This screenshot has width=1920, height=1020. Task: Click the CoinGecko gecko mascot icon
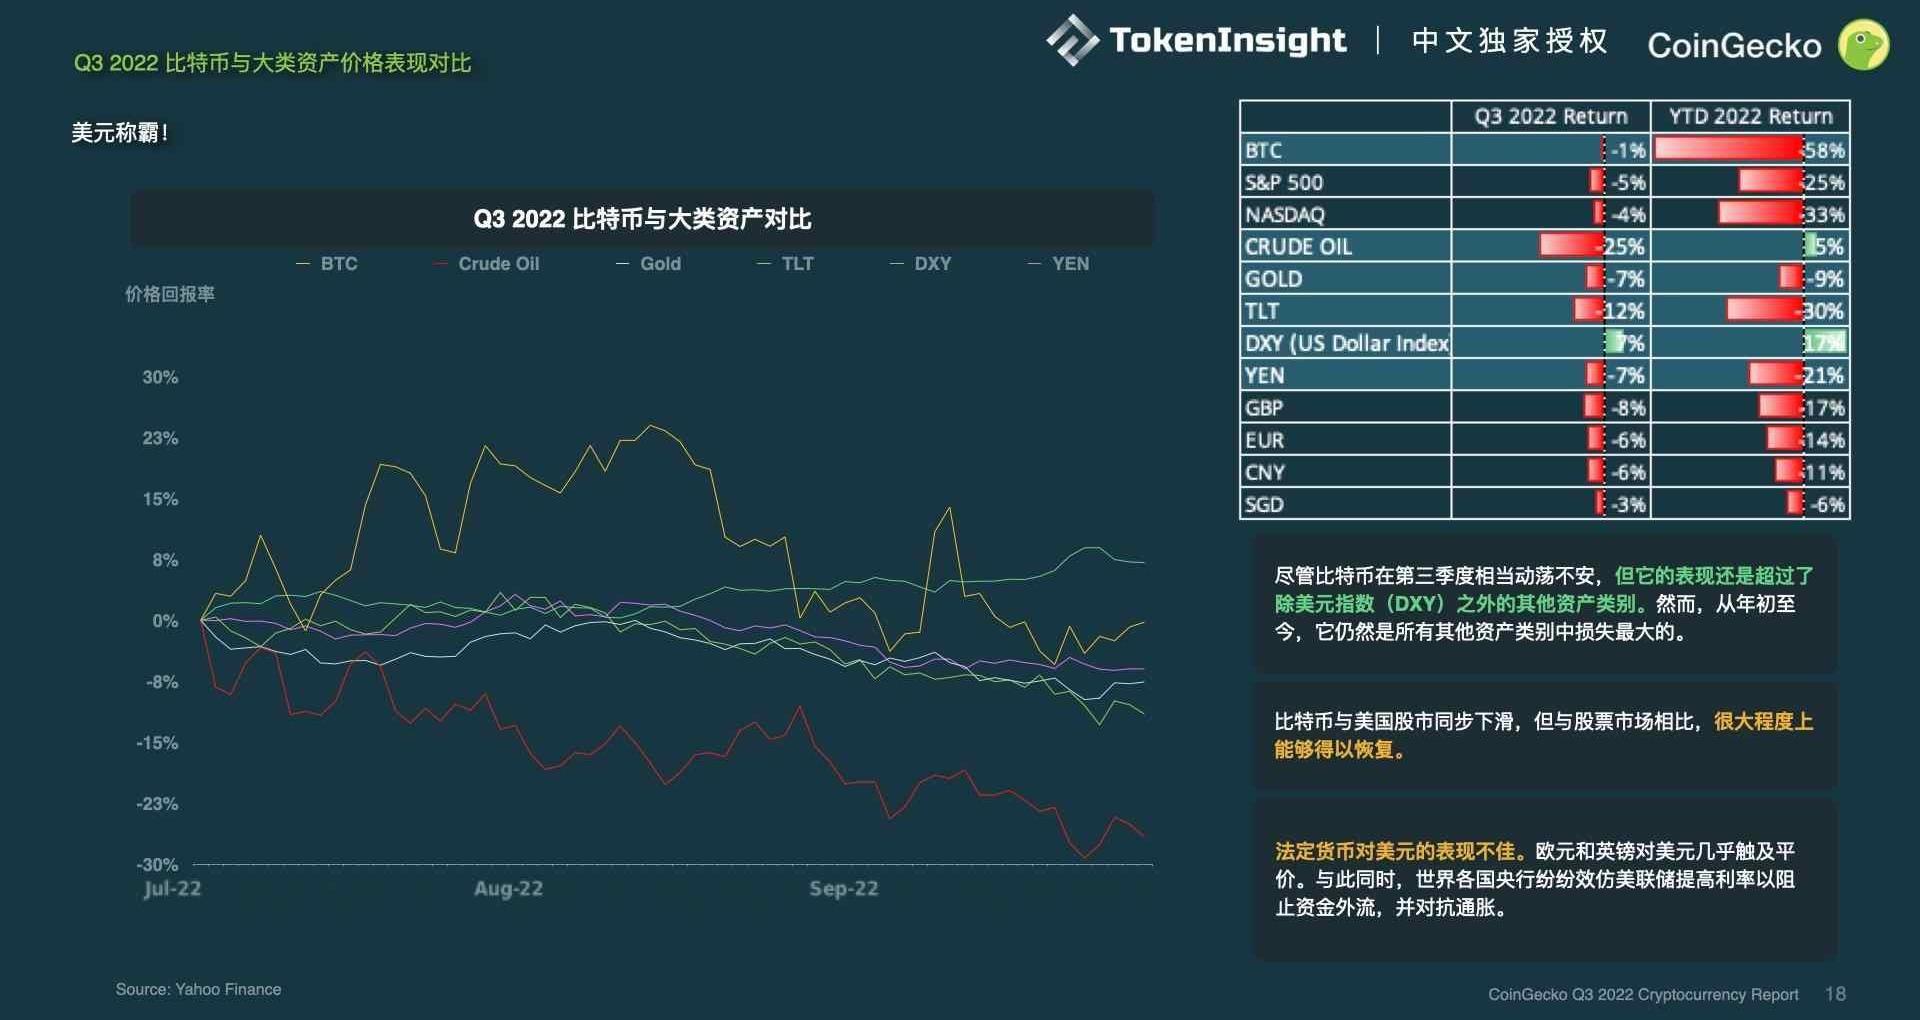[x=1863, y=45]
